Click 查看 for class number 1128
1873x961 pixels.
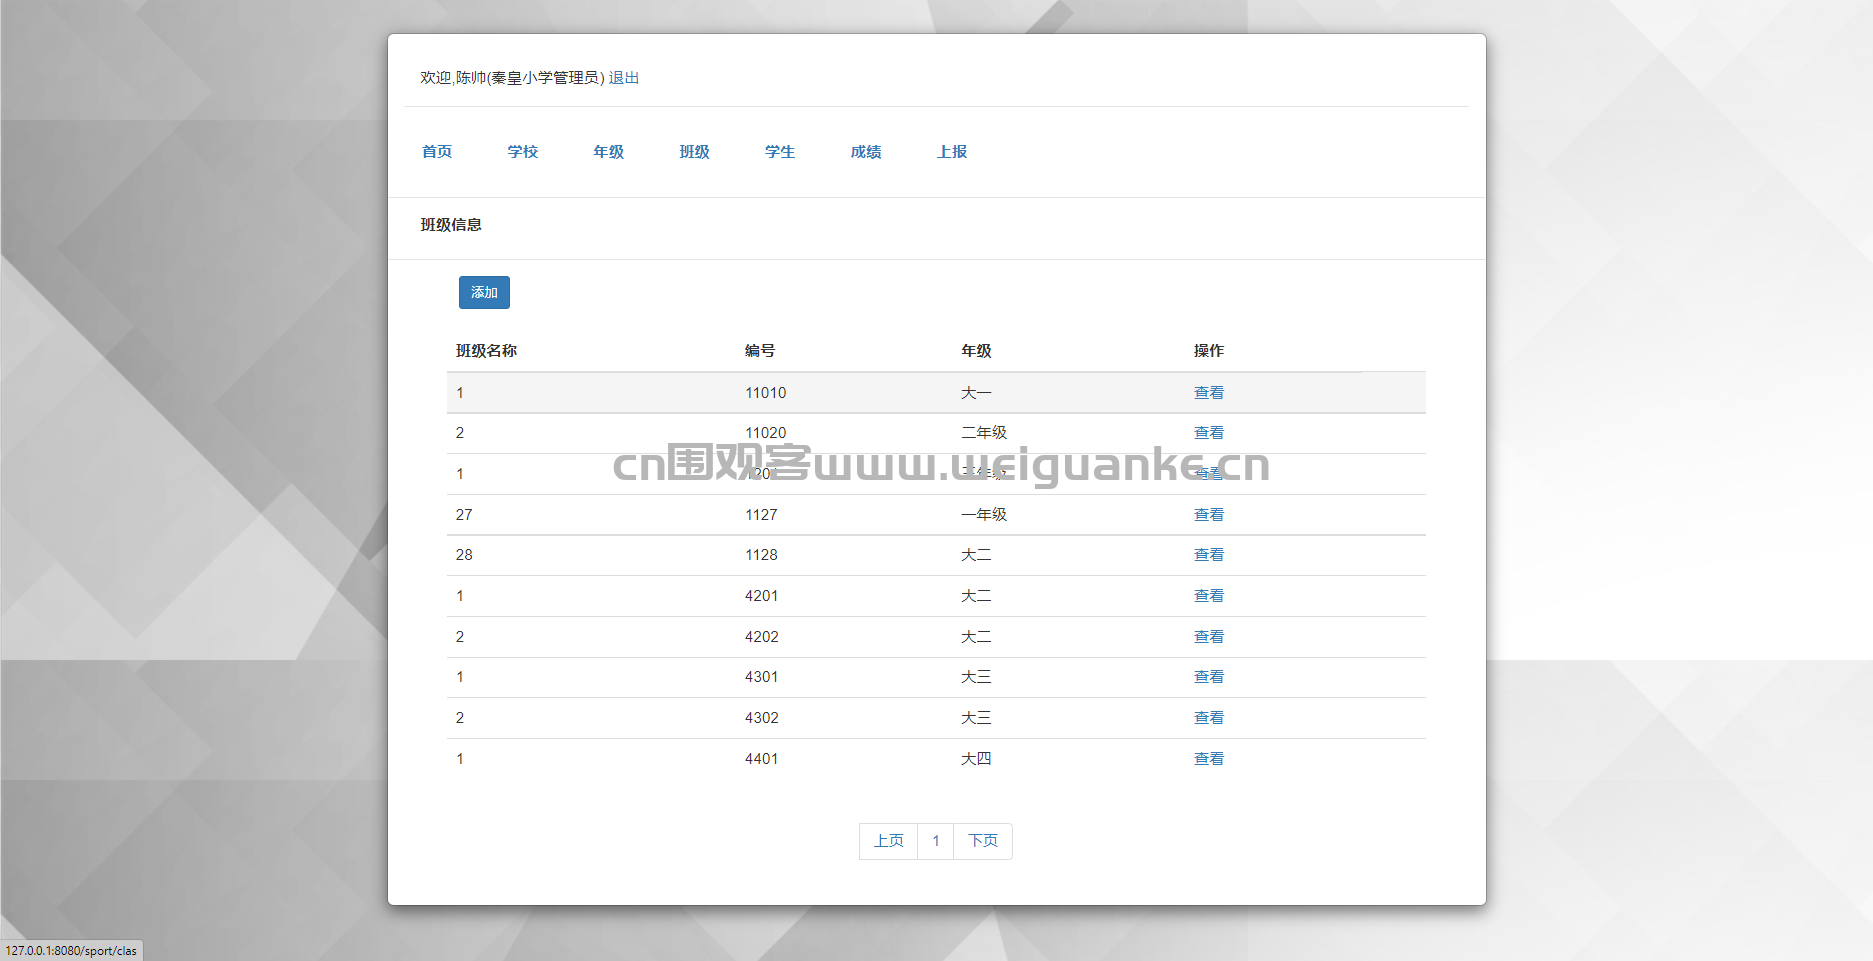click(x=1209, y=555)
